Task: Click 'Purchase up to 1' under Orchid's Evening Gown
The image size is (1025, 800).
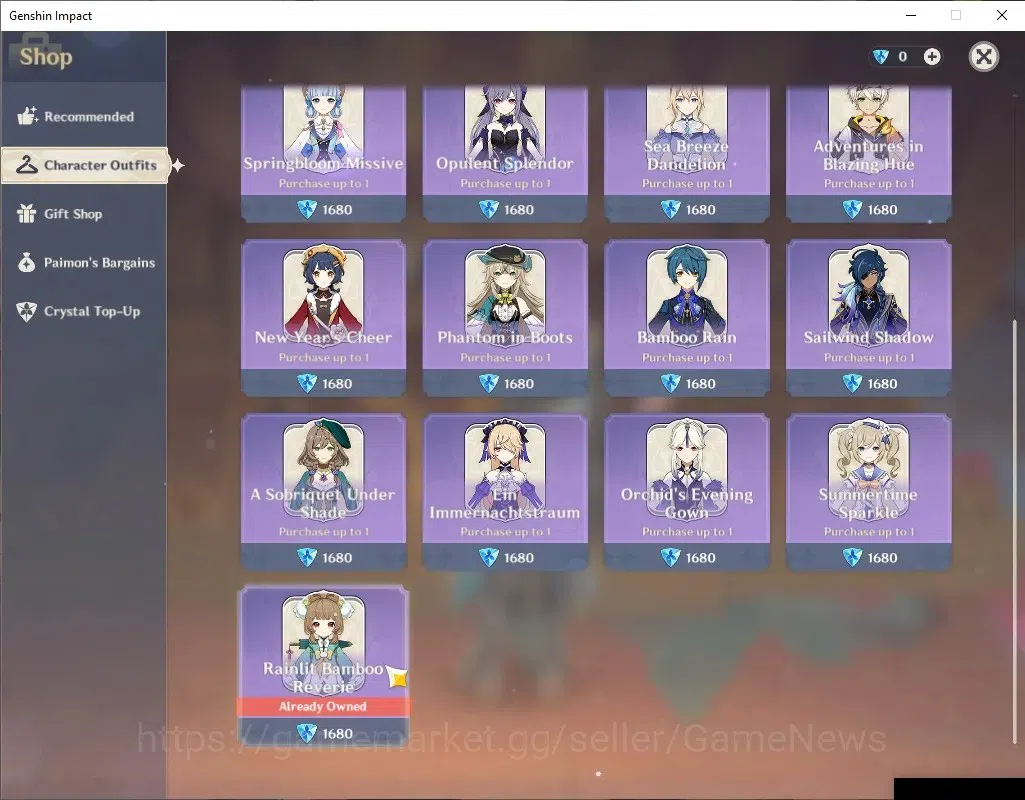Action: coord(687,531)
